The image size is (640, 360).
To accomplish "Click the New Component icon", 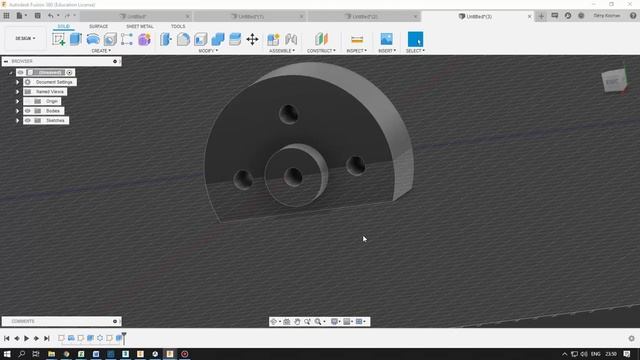I will [x=273, y=39].
